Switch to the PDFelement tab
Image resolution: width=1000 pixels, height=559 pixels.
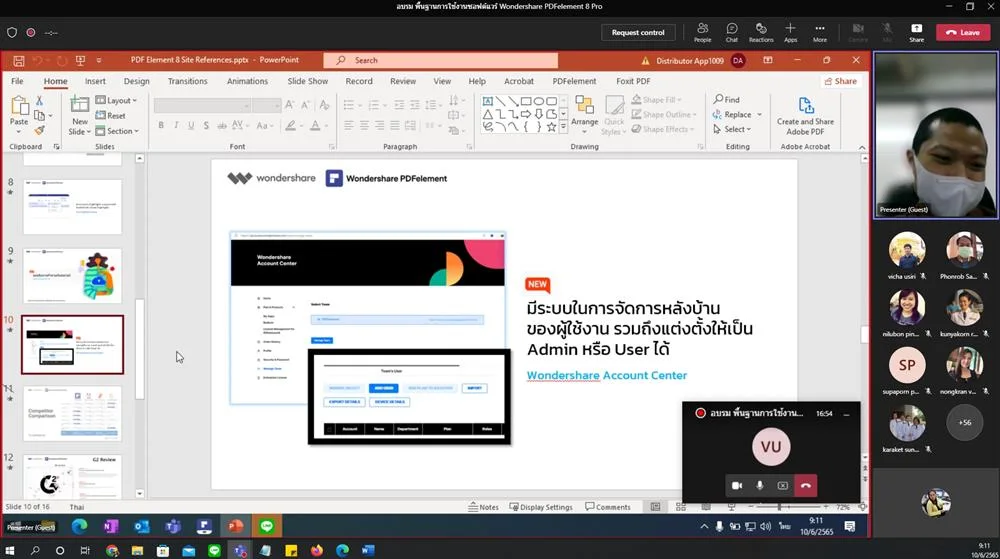pyautogui.click(x=574, y=81)
